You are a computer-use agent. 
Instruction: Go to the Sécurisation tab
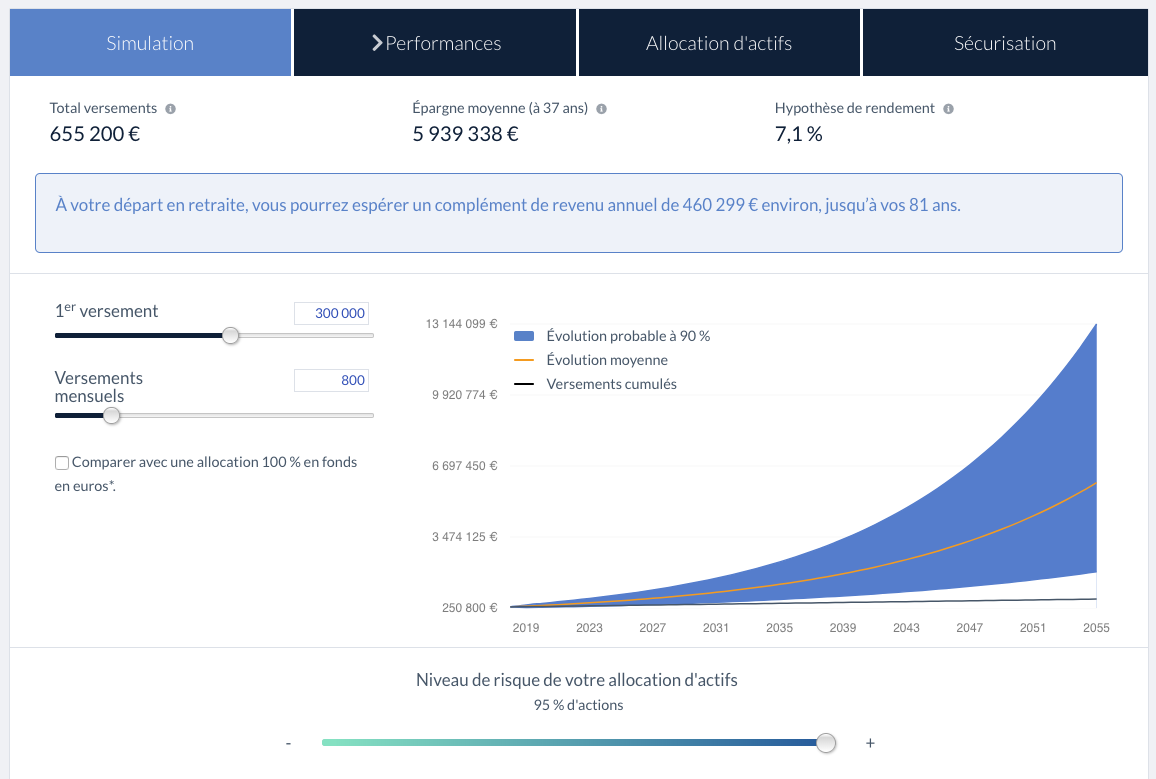[1004, 43]
